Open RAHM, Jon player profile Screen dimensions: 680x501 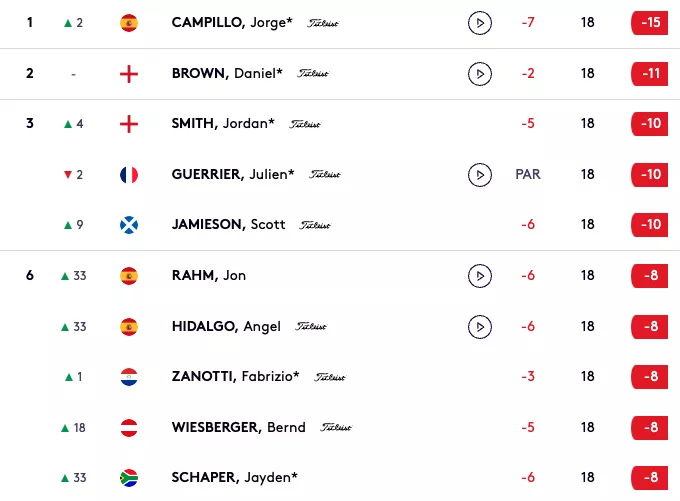(x=209, y=275)
